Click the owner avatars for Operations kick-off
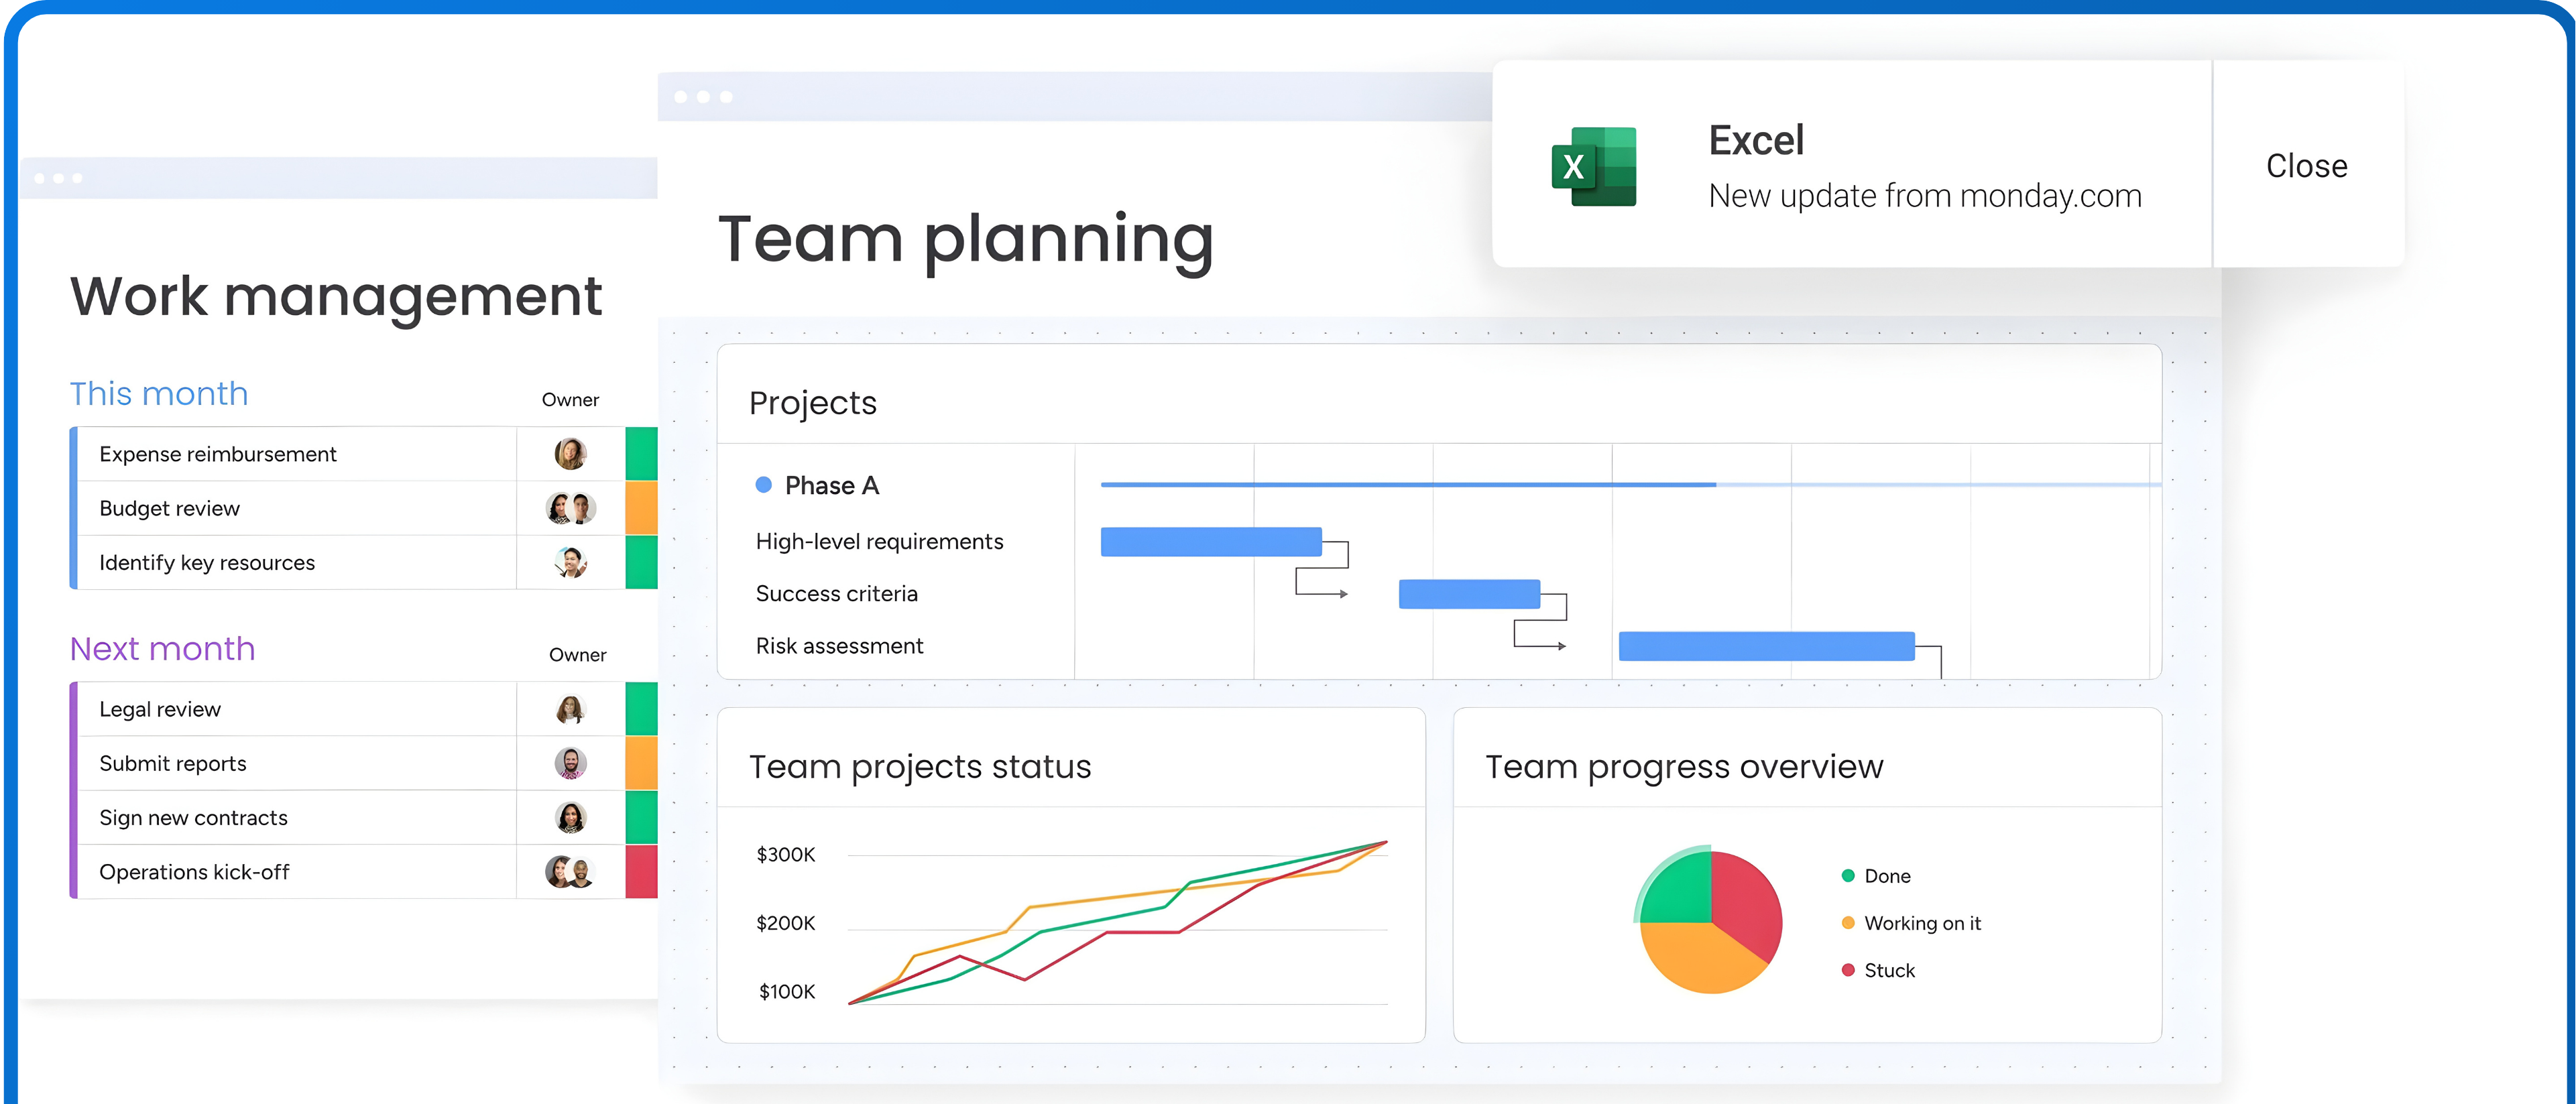 [x=570, y=872]
